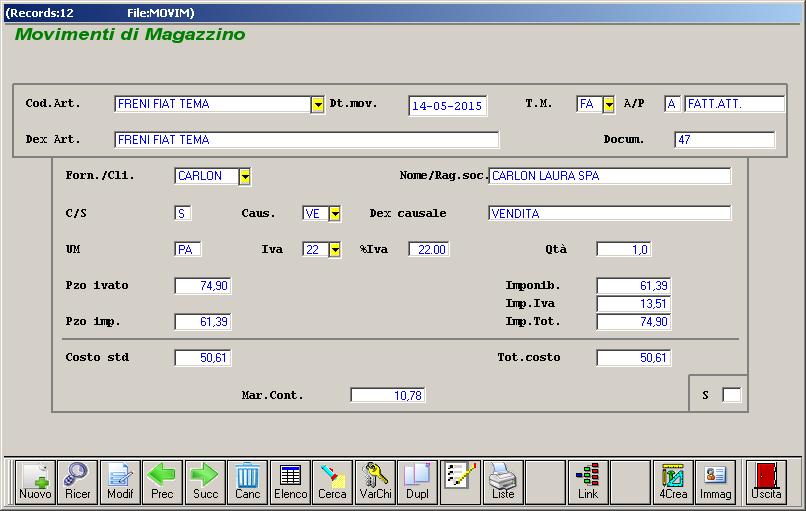This screenshot has width=806, height=511.
Task: Click the A/P letter field
Action: coord(672,104)
